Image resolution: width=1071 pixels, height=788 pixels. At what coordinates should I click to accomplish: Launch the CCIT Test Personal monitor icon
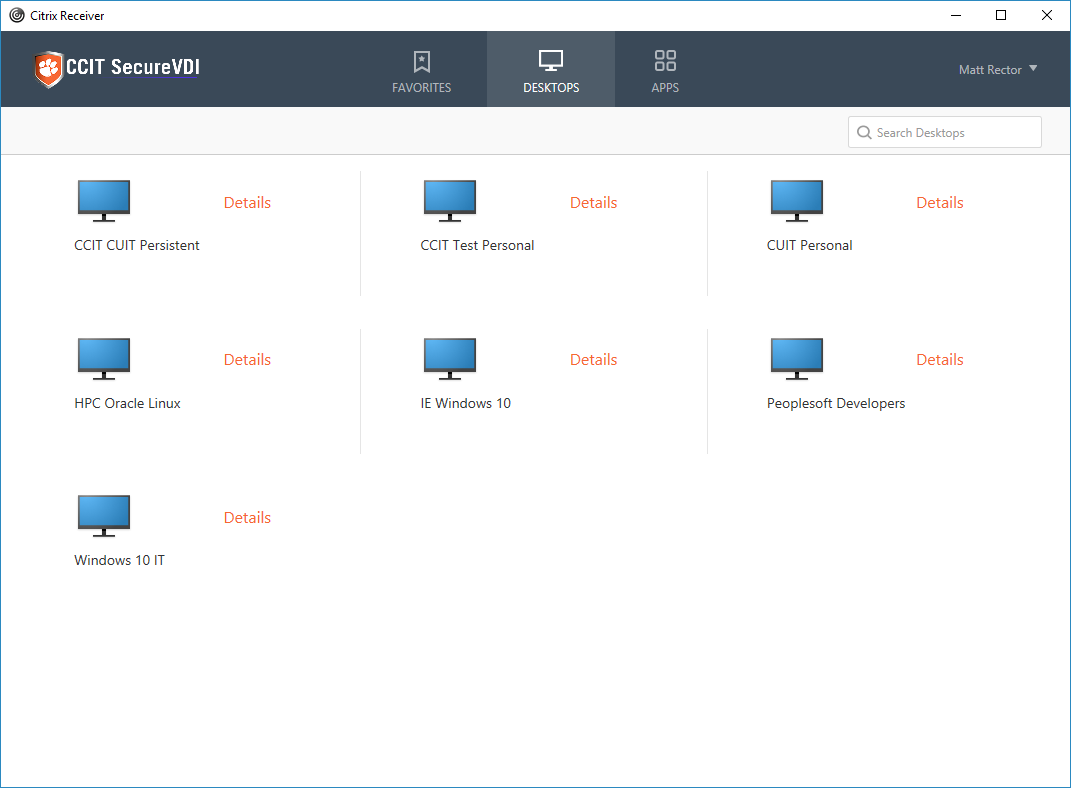(x=449, y=201)
